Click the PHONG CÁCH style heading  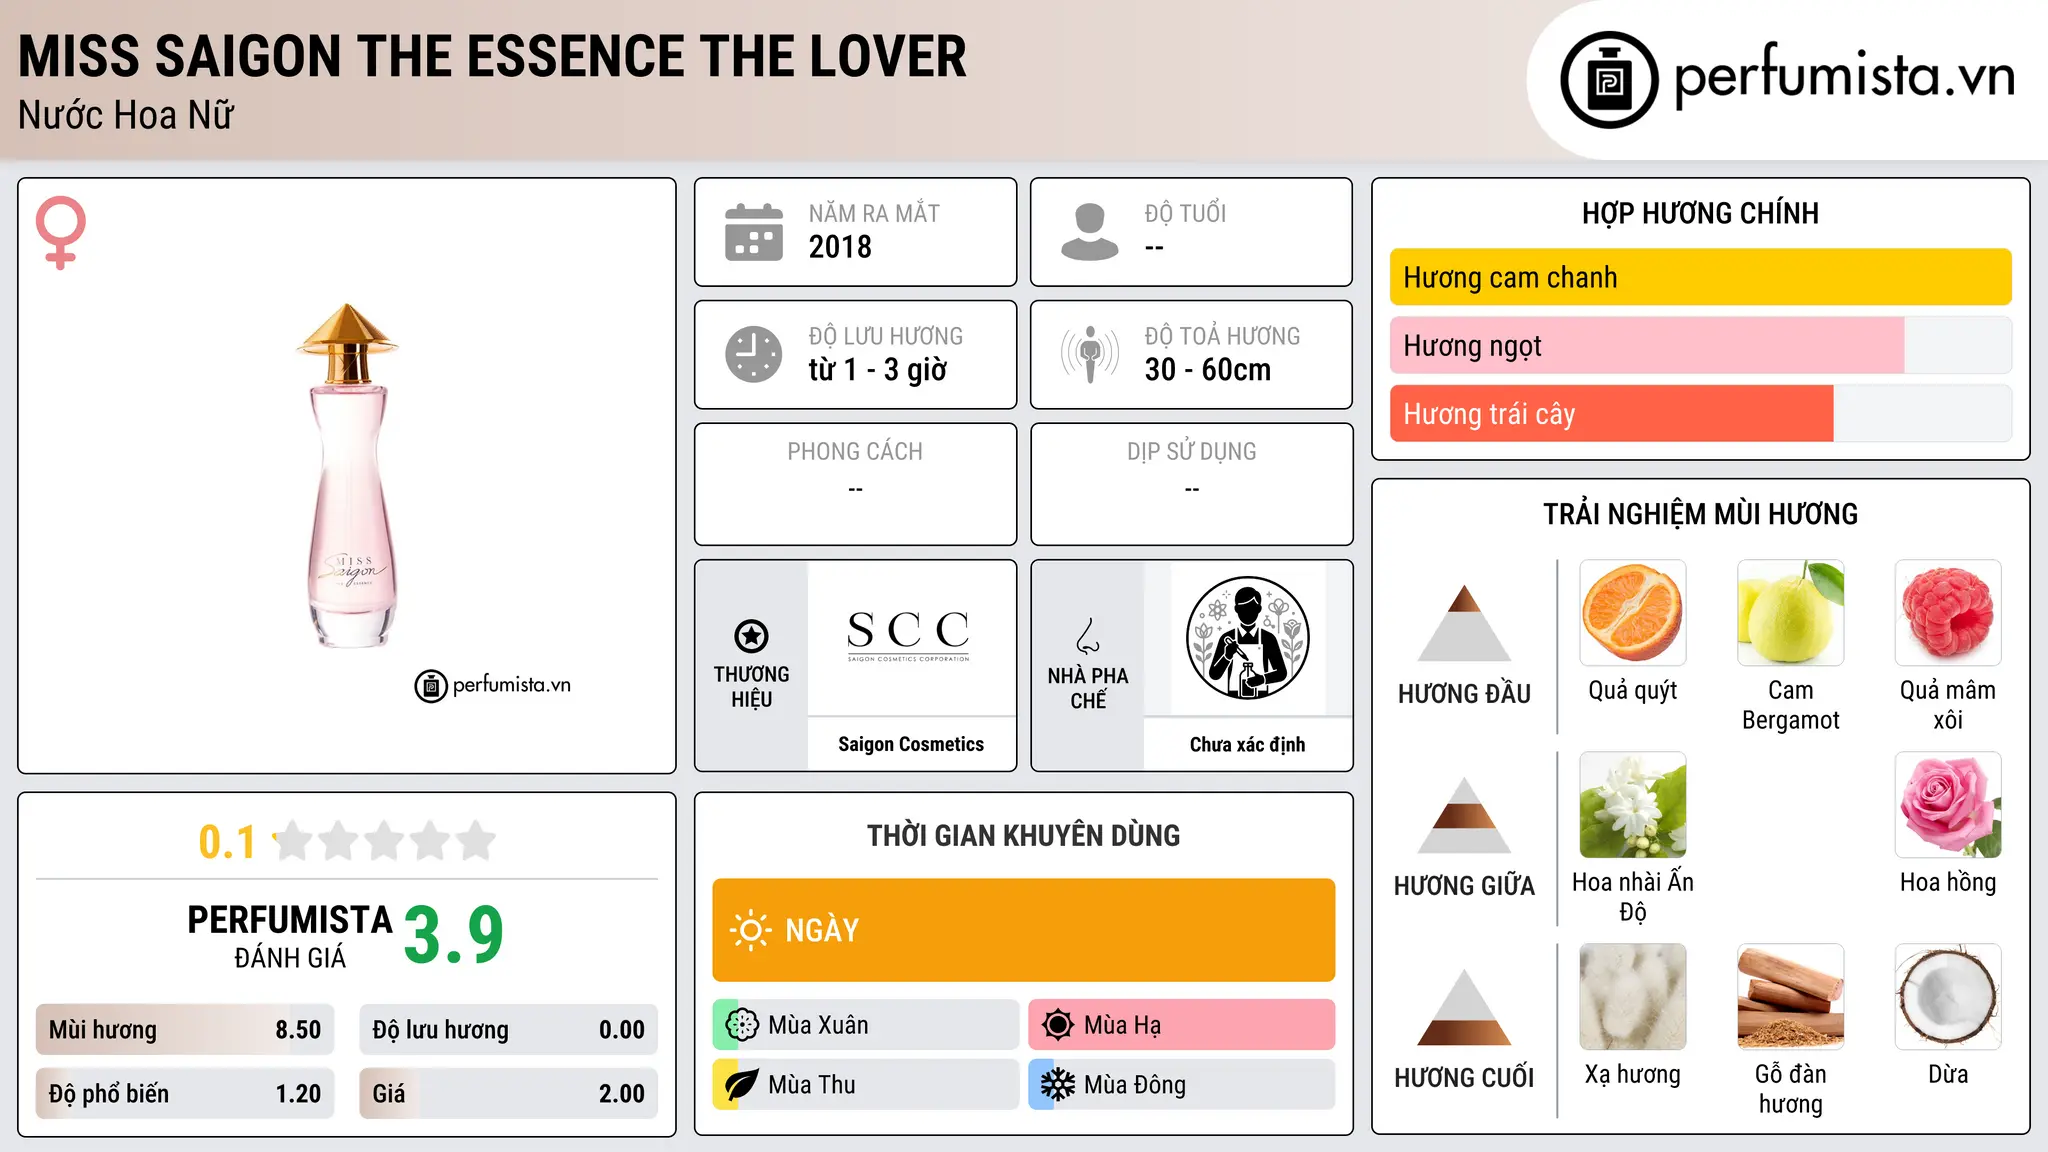[855, 452]
